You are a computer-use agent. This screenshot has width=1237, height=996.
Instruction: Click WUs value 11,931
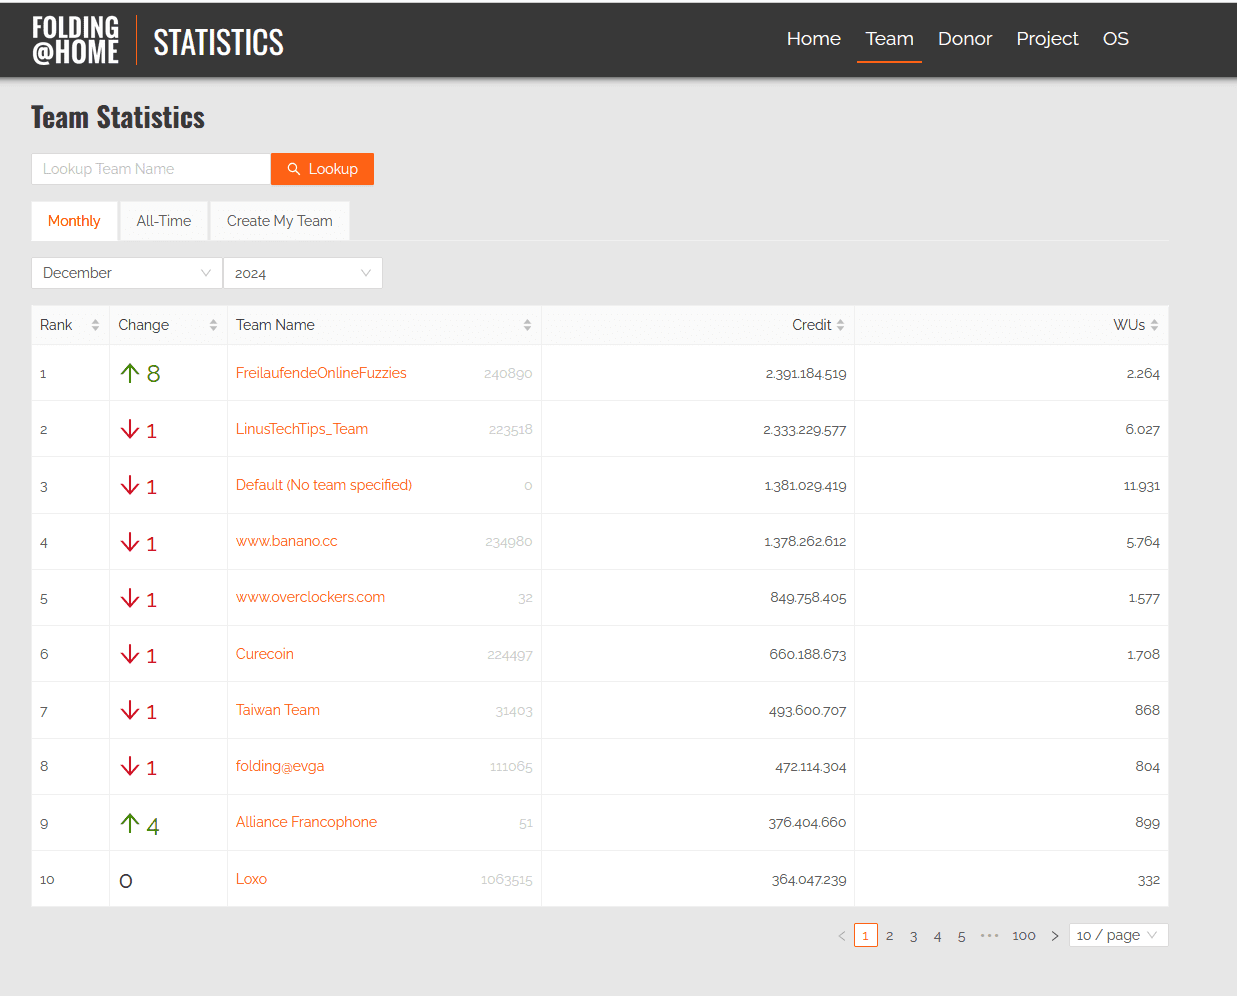click(1142, 486)
